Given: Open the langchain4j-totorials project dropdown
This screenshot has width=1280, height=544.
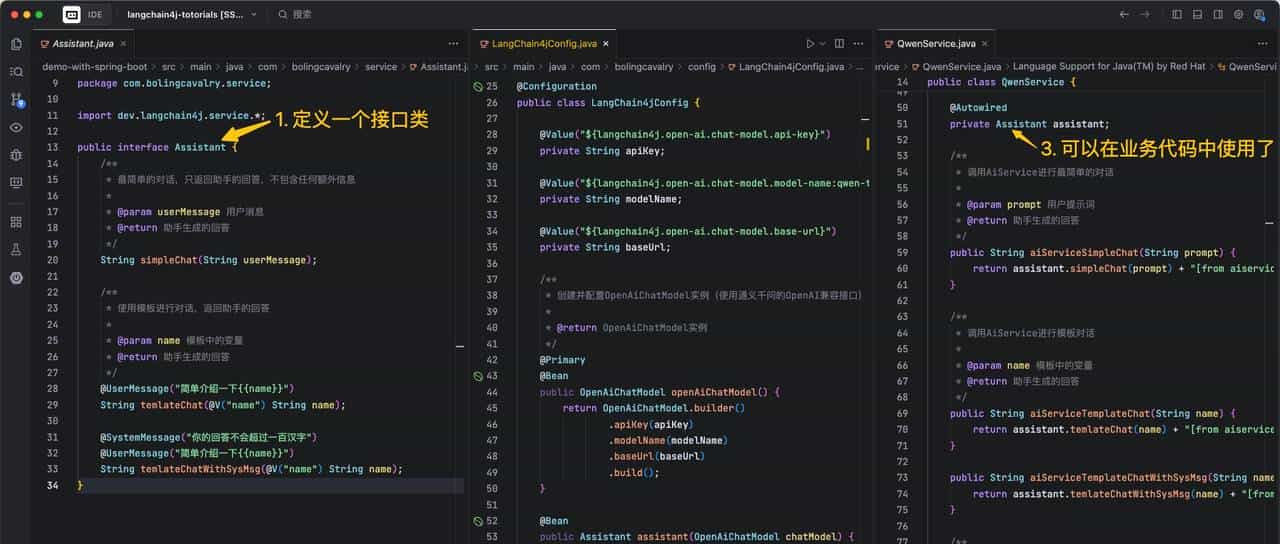Looking at the screenshot, I should (192, 14).
